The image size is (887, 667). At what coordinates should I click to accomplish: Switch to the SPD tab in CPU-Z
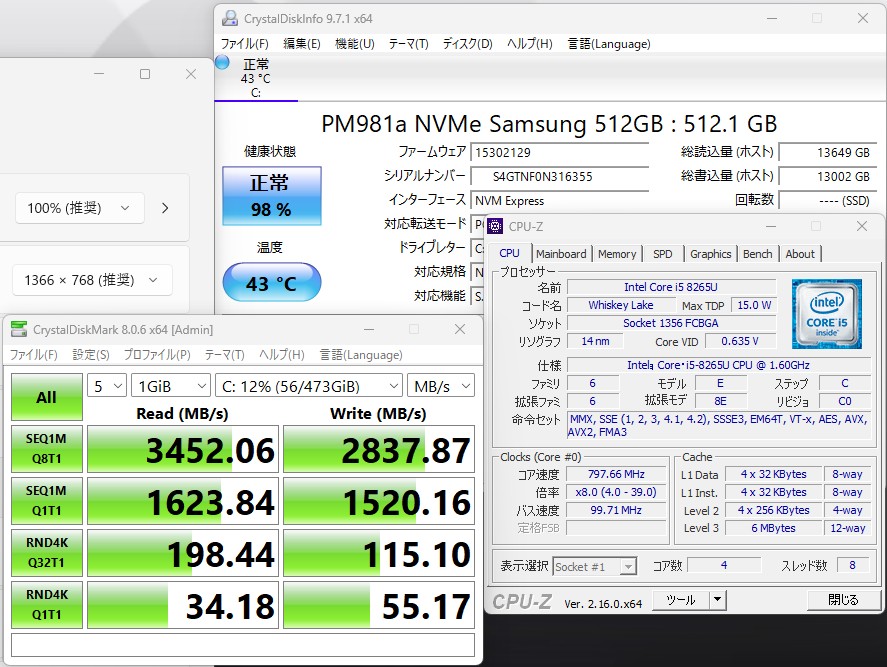662,254
